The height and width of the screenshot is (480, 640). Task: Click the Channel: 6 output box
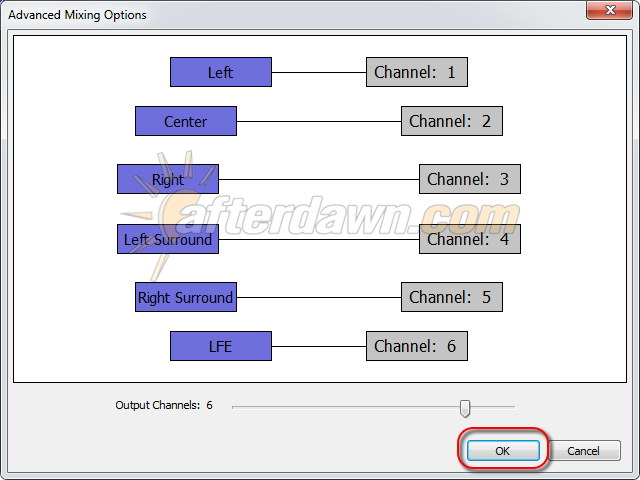click(417, 346)
